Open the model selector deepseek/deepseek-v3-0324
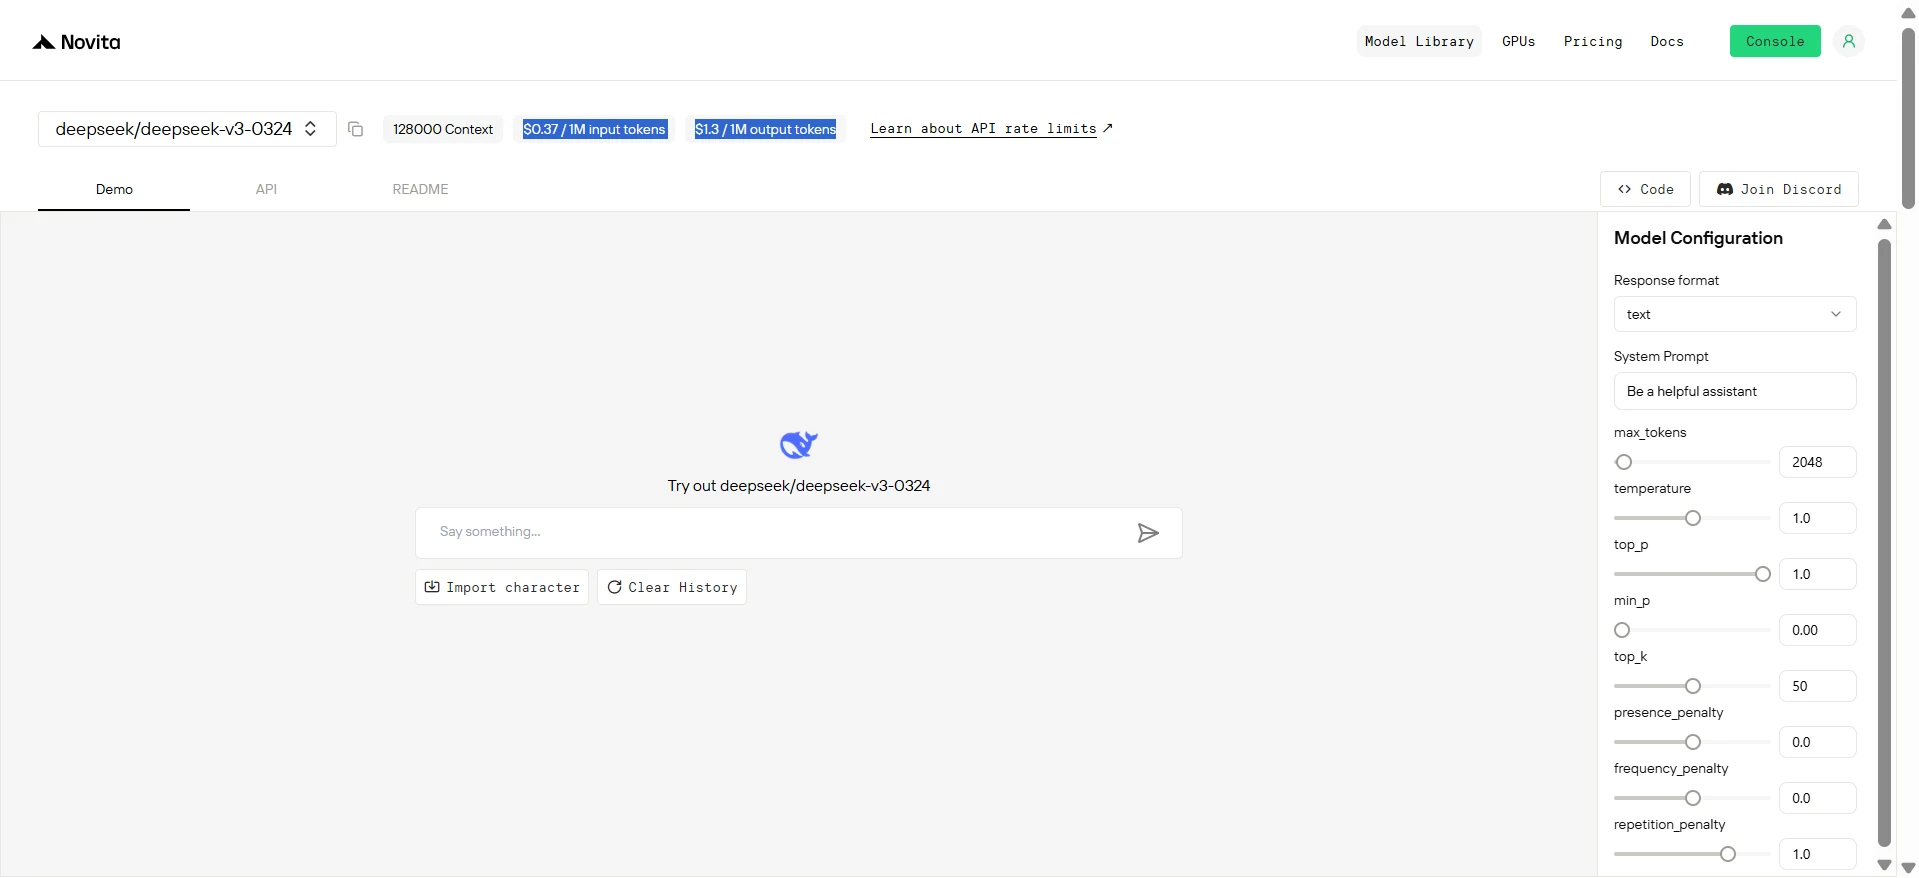This screenshot has height=878, width=1919. coord(187,129)
